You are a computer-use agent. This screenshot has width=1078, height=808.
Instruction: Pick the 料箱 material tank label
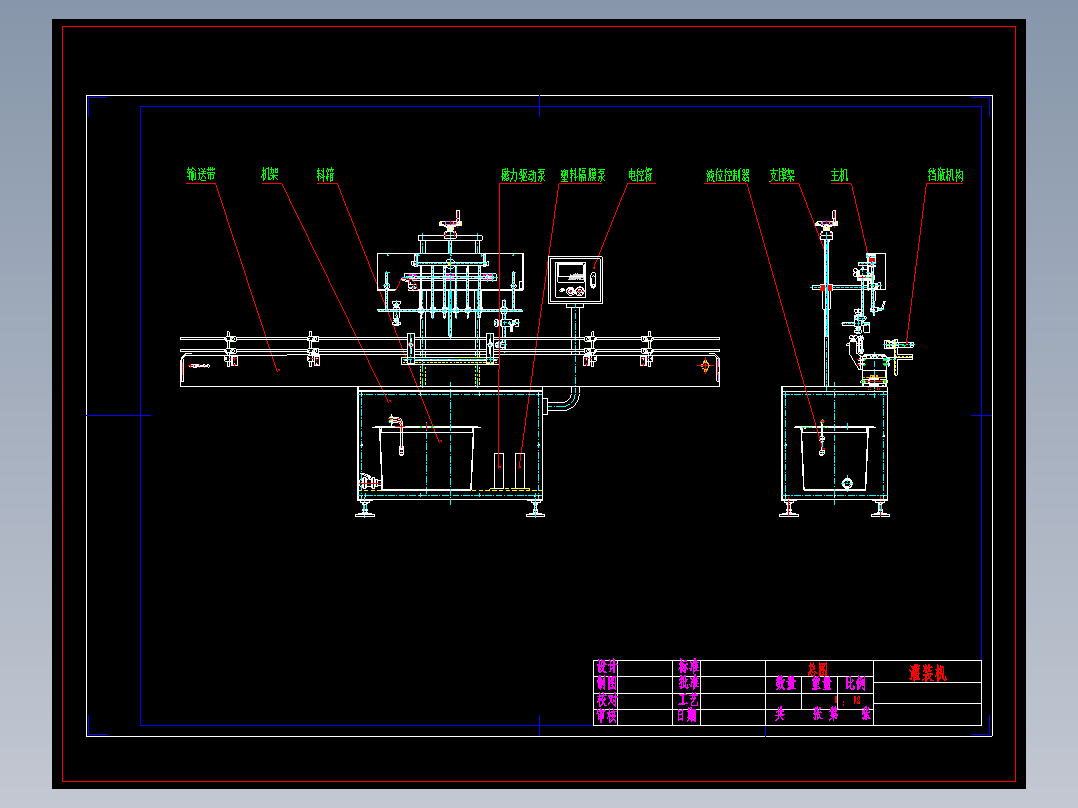pyautogui.click(x=326, y=175)
